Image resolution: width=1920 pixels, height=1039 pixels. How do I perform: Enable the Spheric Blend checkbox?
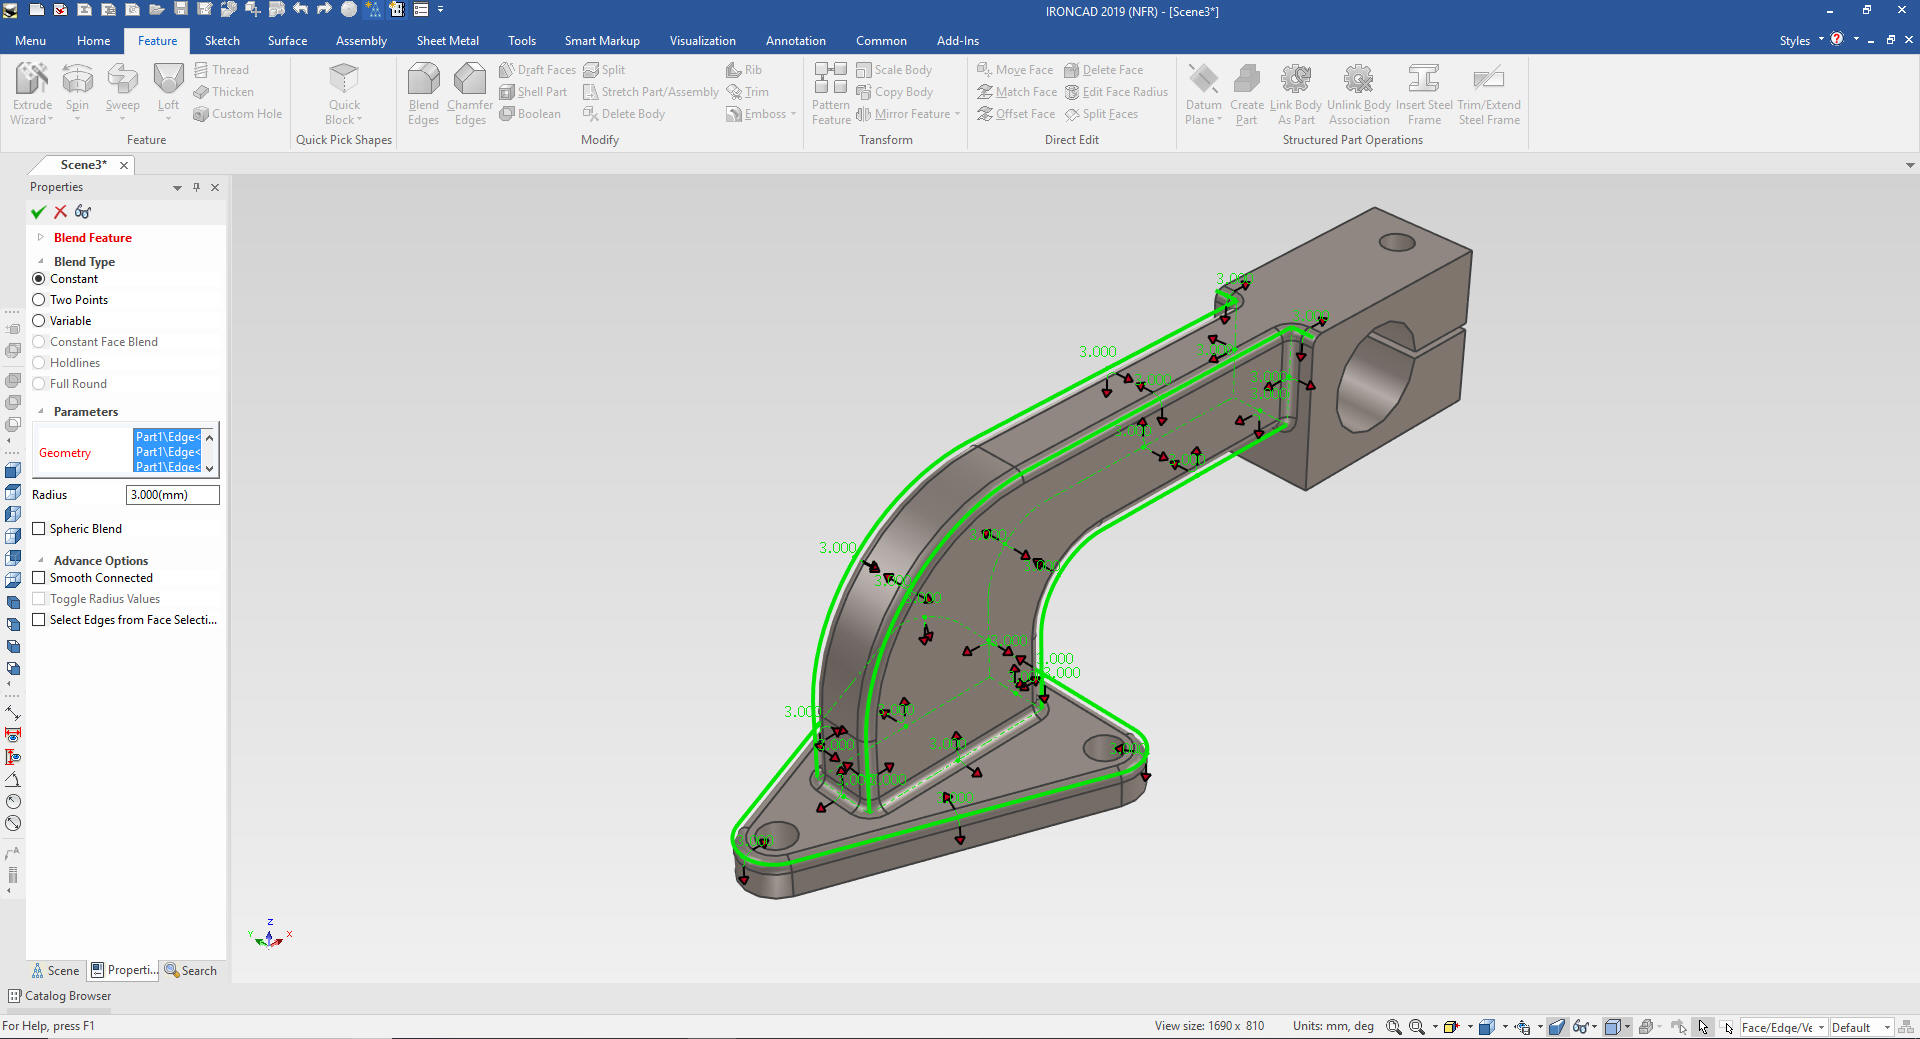[x=39, y=529]
